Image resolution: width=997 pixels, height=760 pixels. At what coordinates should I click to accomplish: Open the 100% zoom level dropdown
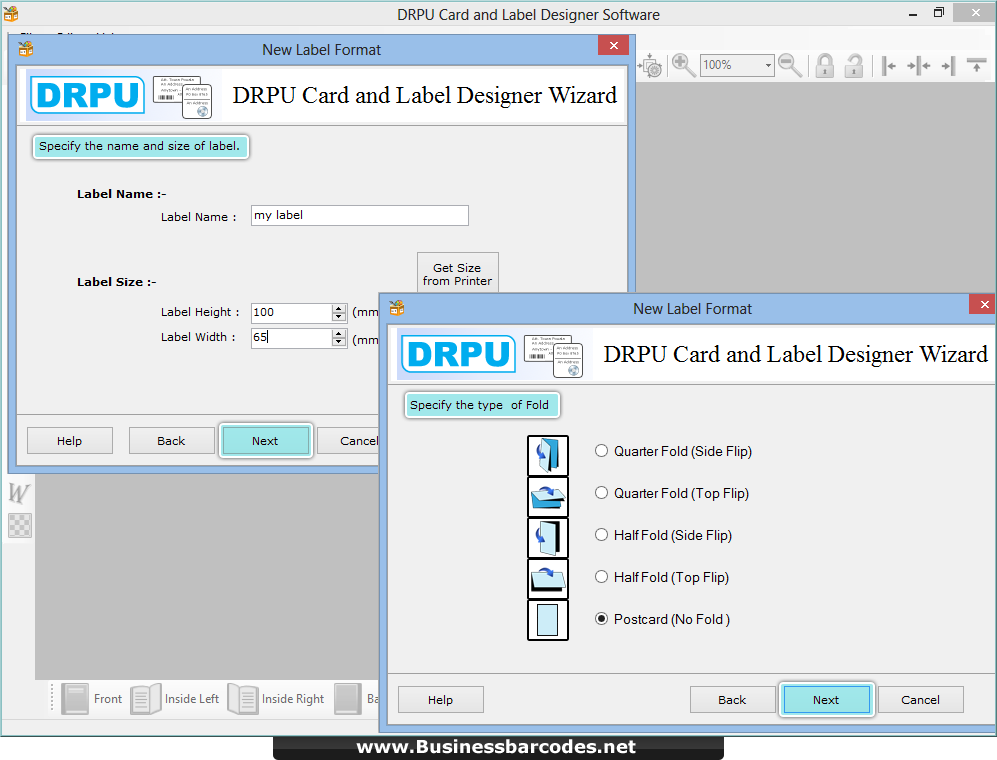[x=768, y=65]
